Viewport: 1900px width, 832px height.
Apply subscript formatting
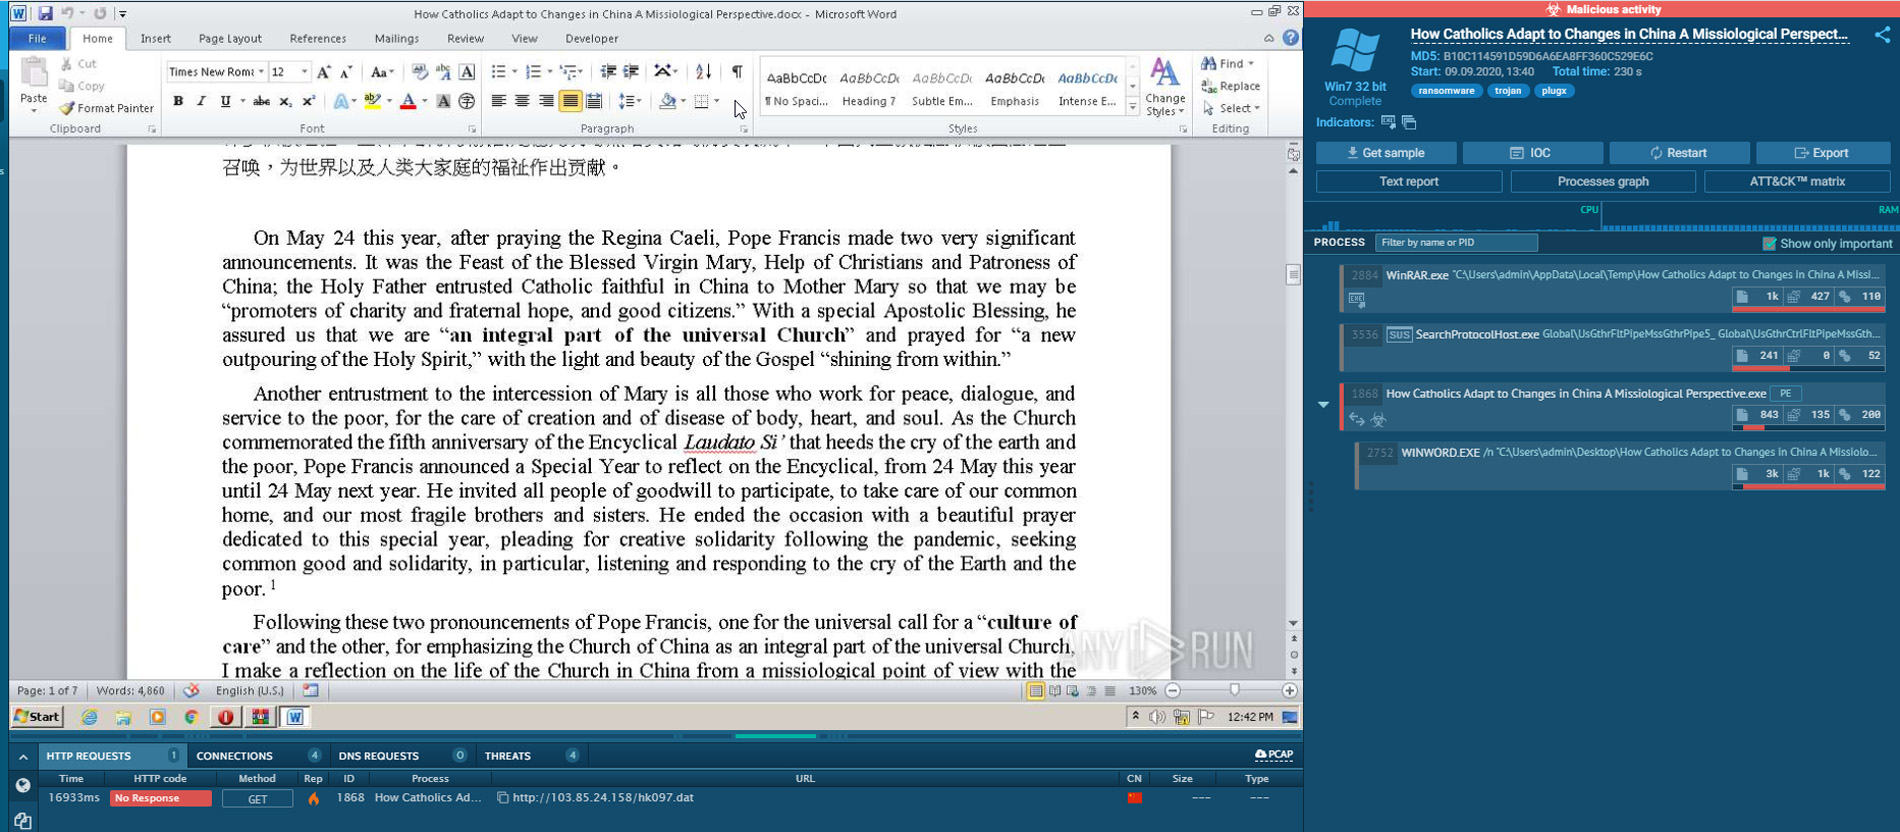(285, 101)
